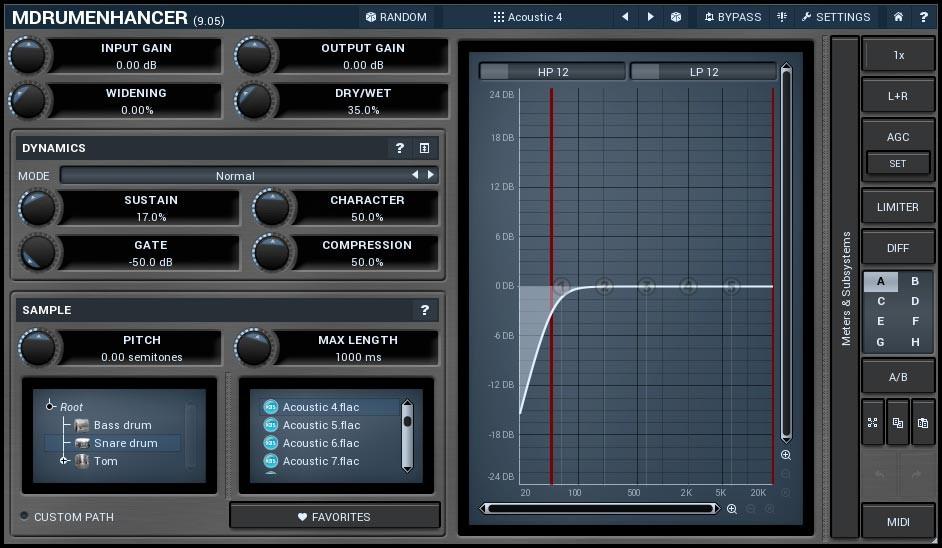This screenshot has width=942, height=548.
Task: Open the Dynamics section presets icon
Action: pyautogui.click(x=424, y=148)
